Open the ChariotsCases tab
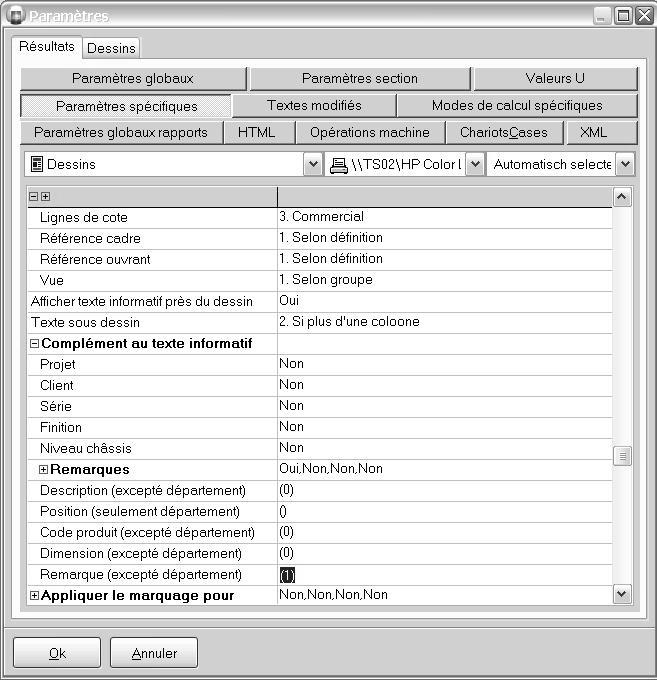The width and height of the screenshot is (657, 680). (x=504, y=132)
